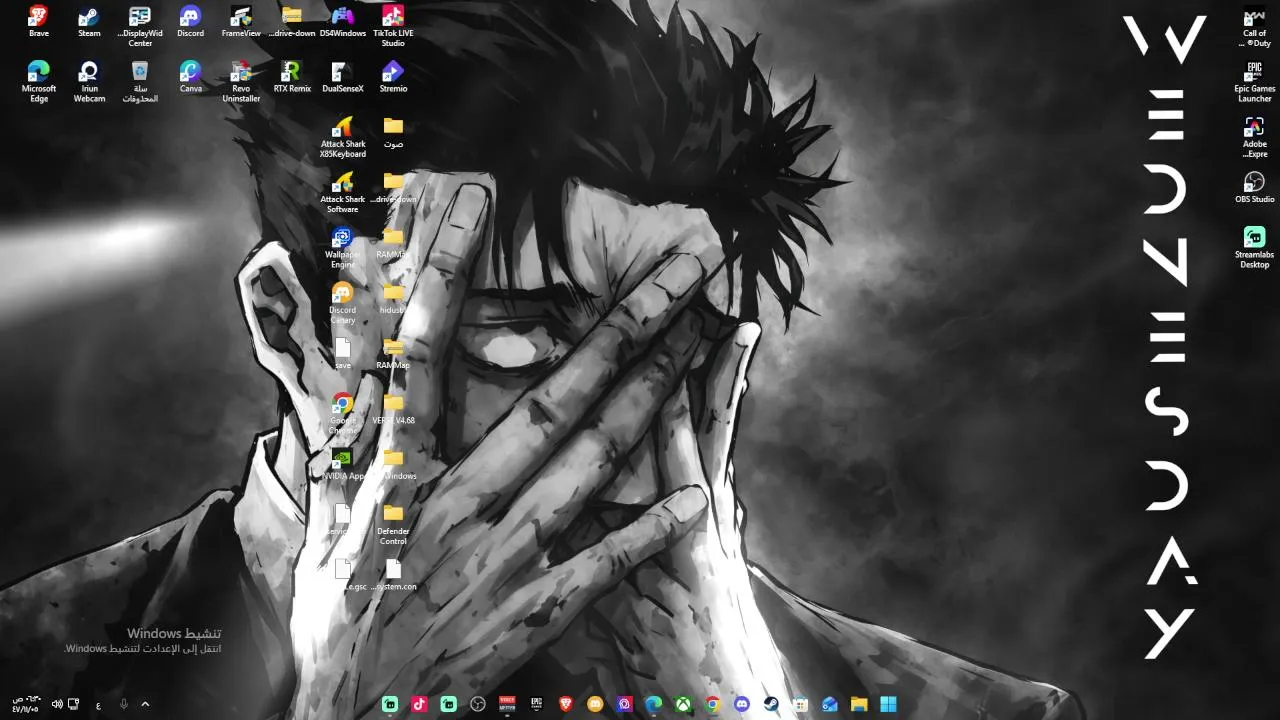1280x720 pixels.
Task: Open Epic Games from the taskbar
Action: coord(537,704)
